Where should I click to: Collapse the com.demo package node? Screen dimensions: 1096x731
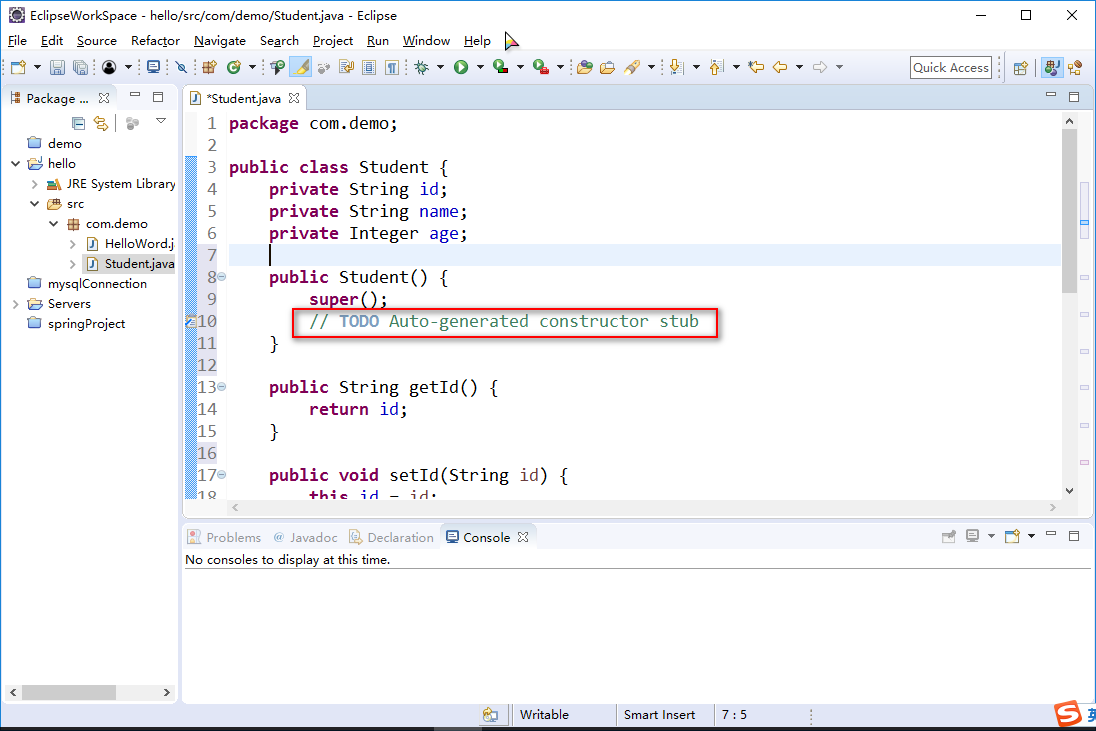(x=54, y=224)
